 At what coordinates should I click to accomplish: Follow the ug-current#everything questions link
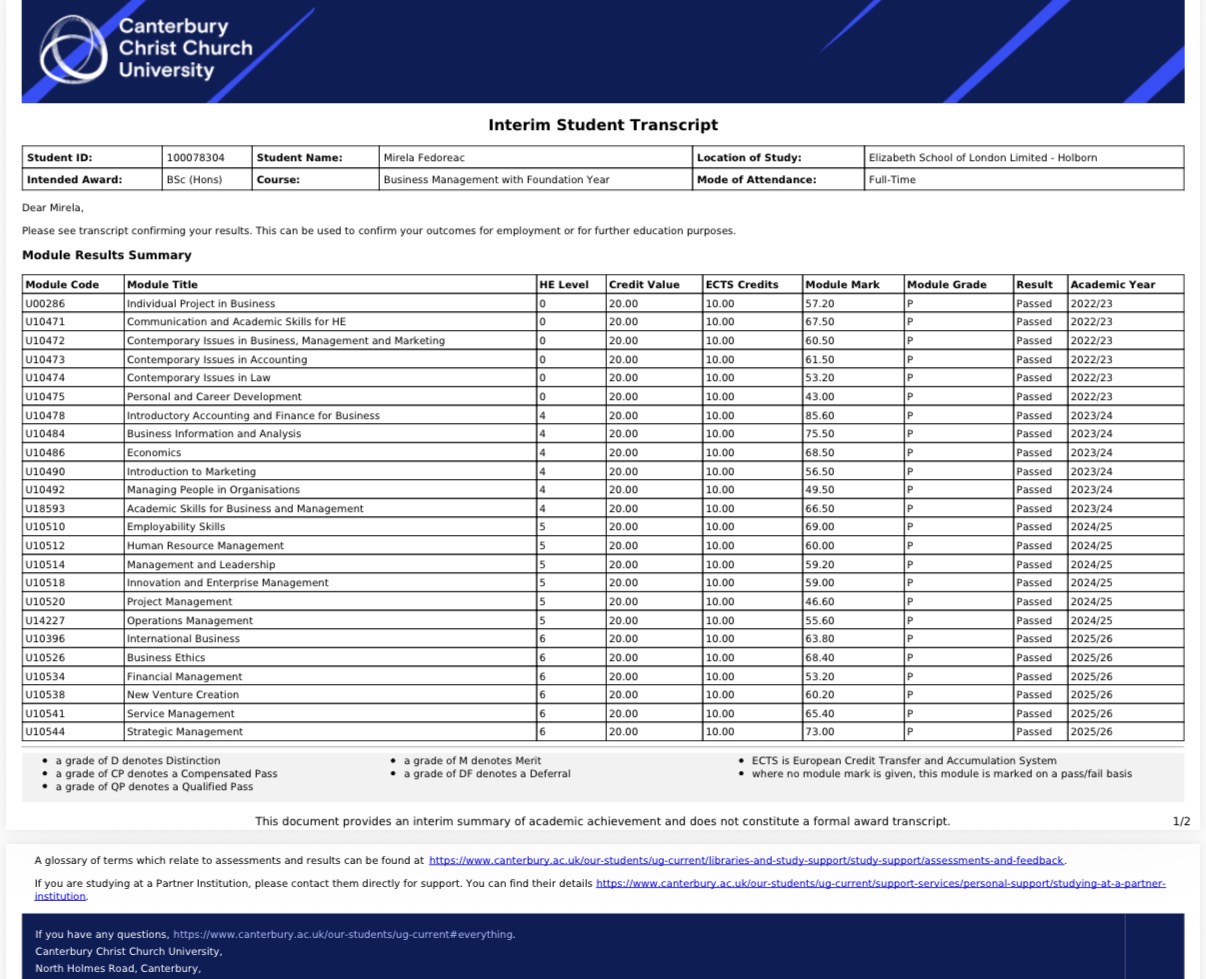(x=343, y=934)
